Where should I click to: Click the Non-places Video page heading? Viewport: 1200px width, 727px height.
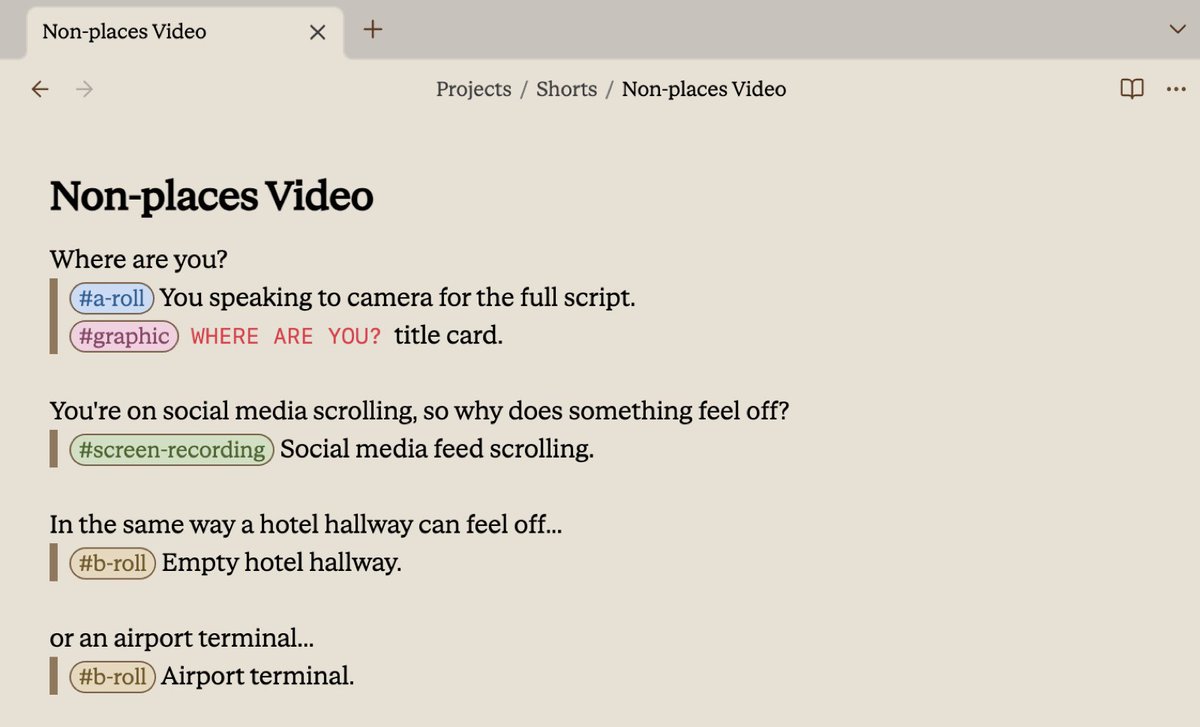tap(212, 195)
